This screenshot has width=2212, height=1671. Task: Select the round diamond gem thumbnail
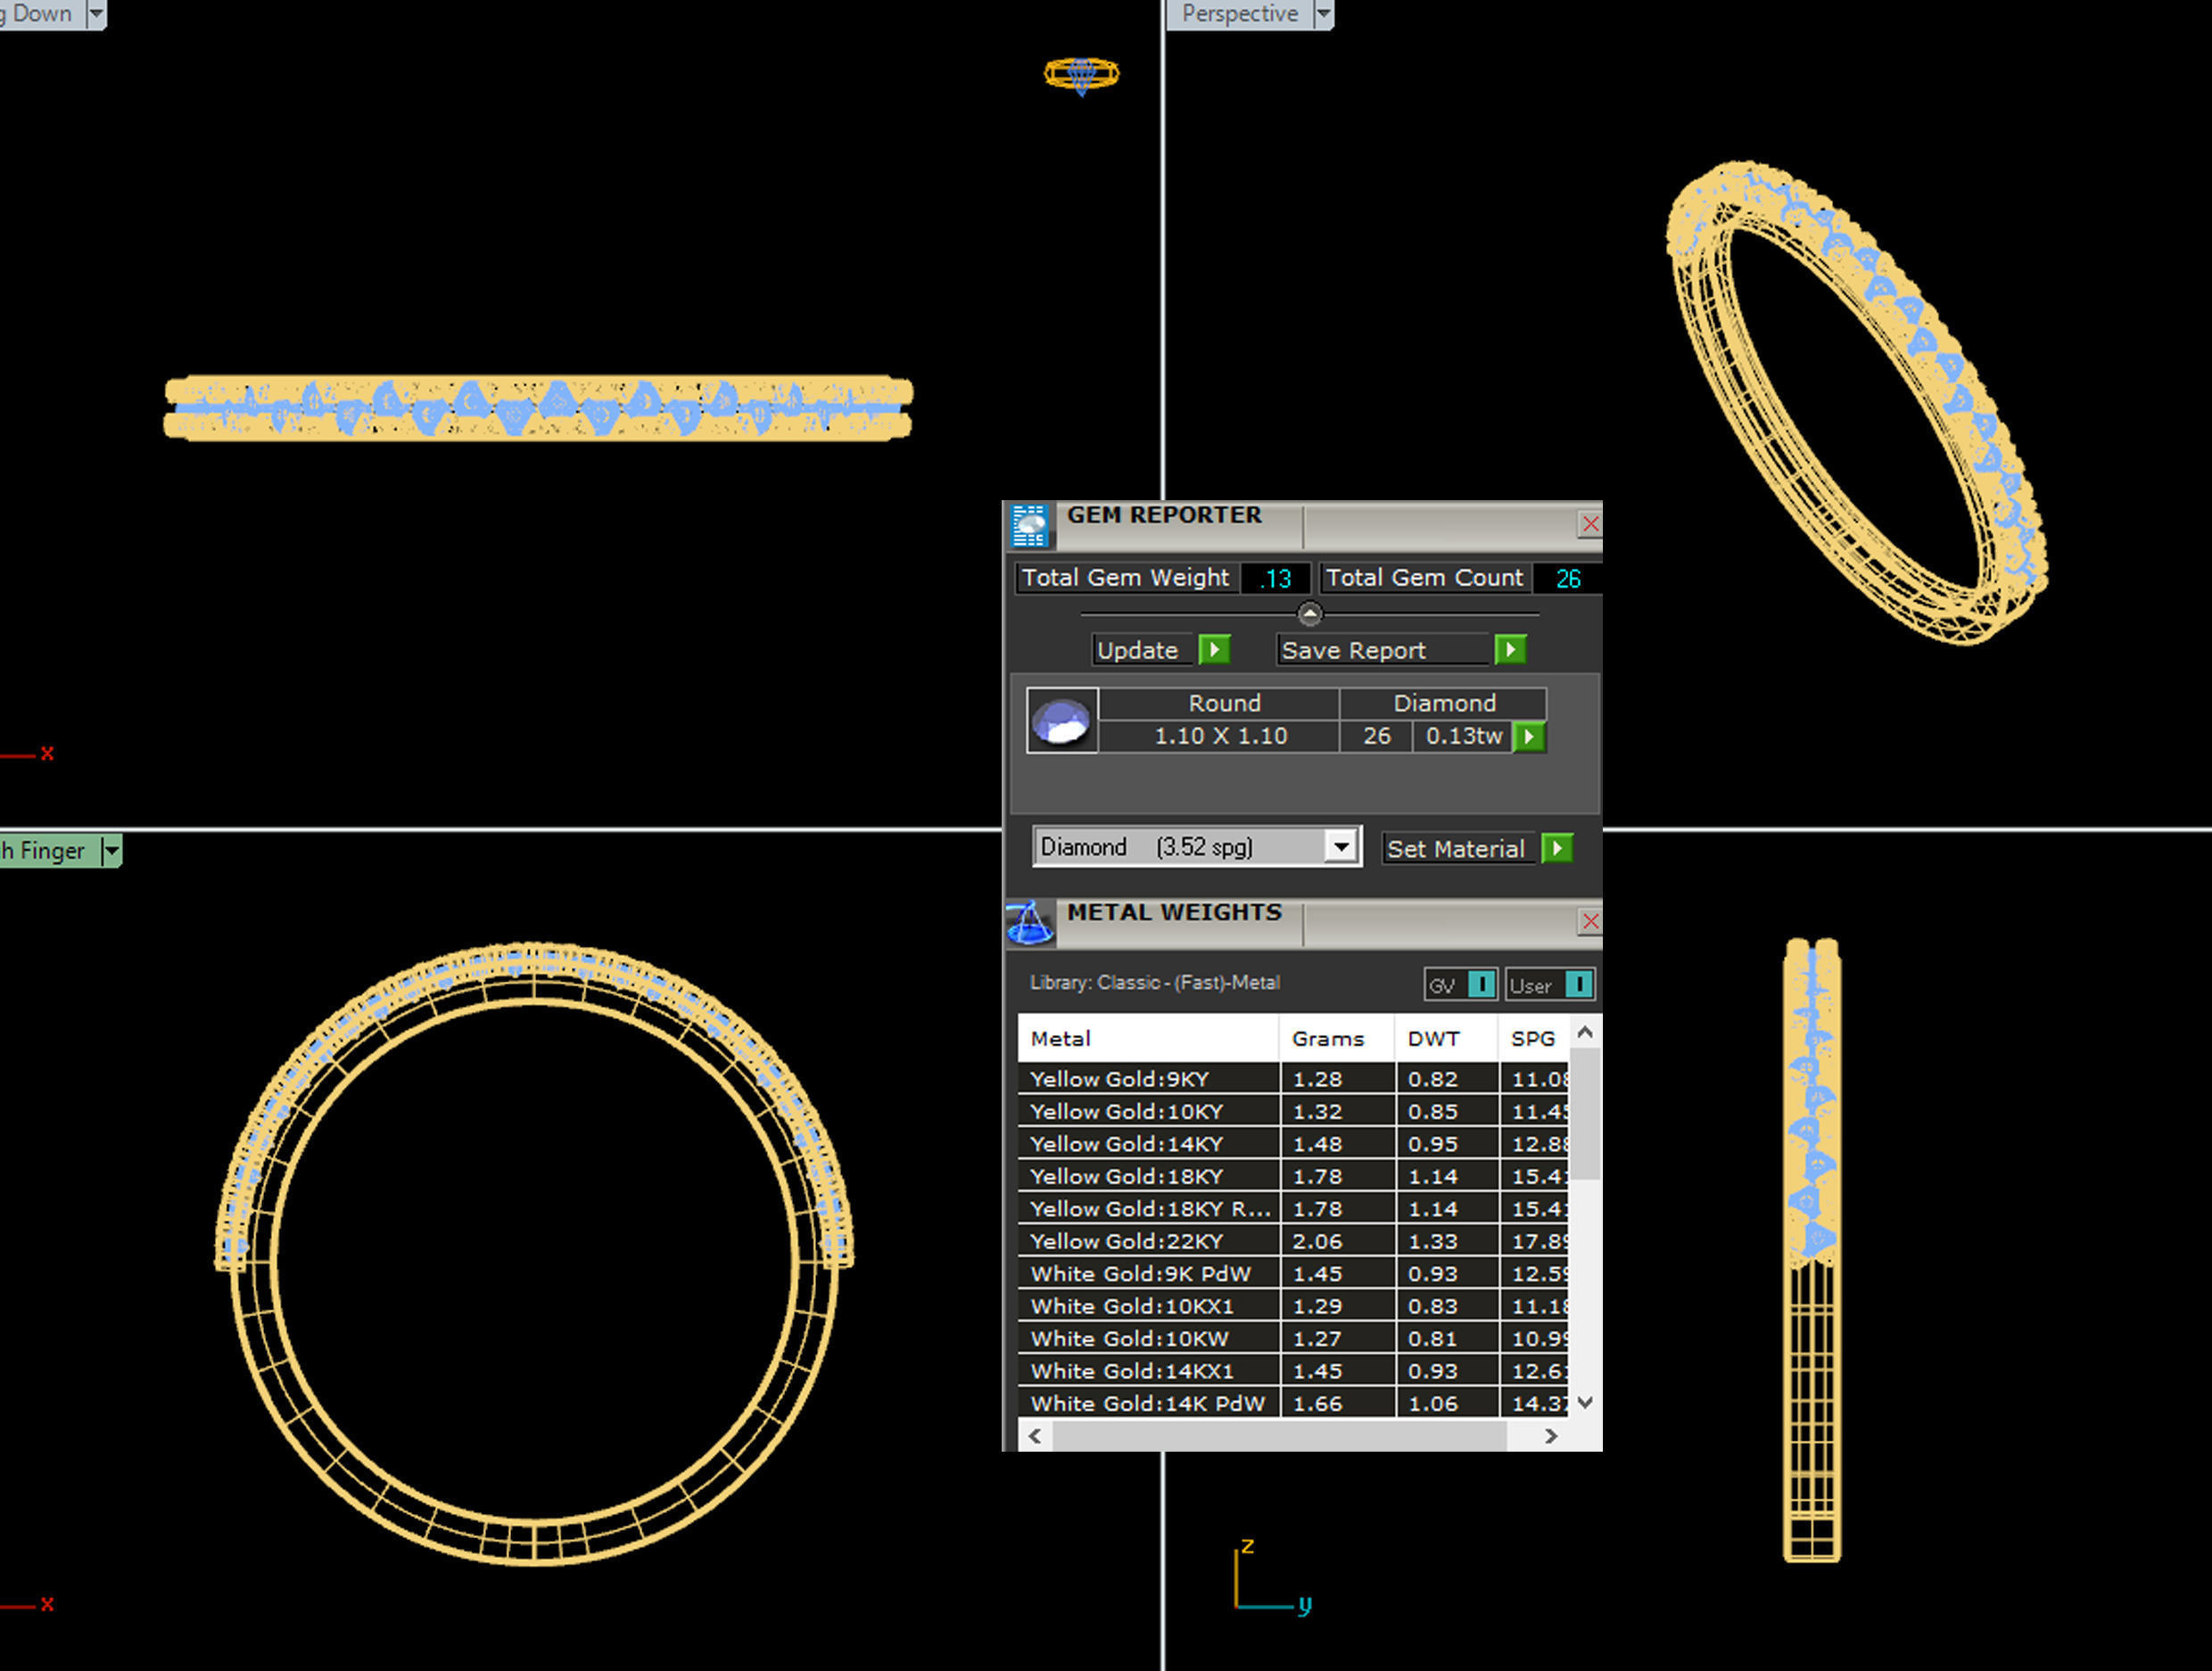coord(1062,720)
